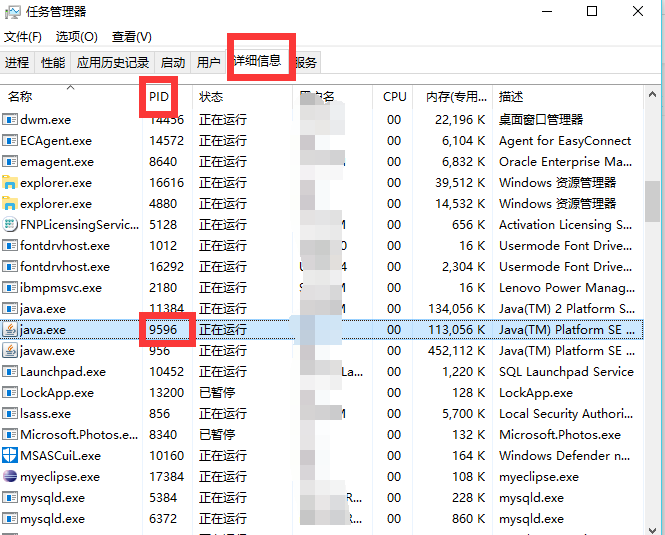Click memory value 5,700 K
Image resolution: width=665 pixels, height=535 pixels.
[x=464, y=414]
